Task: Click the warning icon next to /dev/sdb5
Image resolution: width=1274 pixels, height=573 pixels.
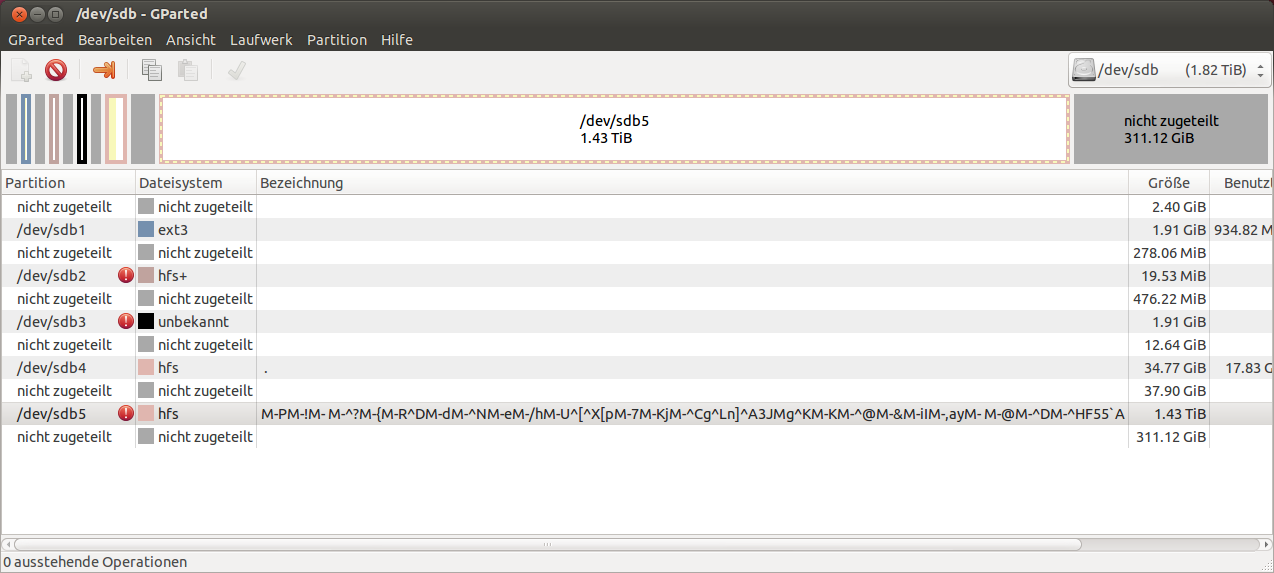Action: coord(125,413)
